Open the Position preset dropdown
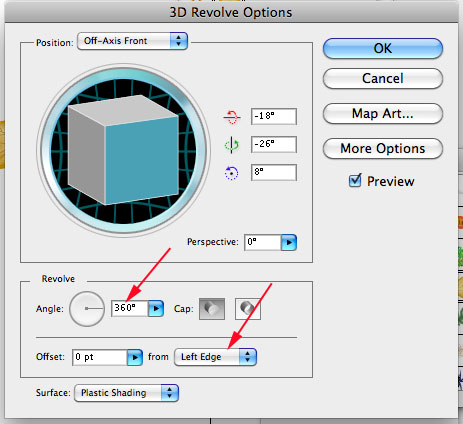Screen dimensions: 463x424 [132, 41]
